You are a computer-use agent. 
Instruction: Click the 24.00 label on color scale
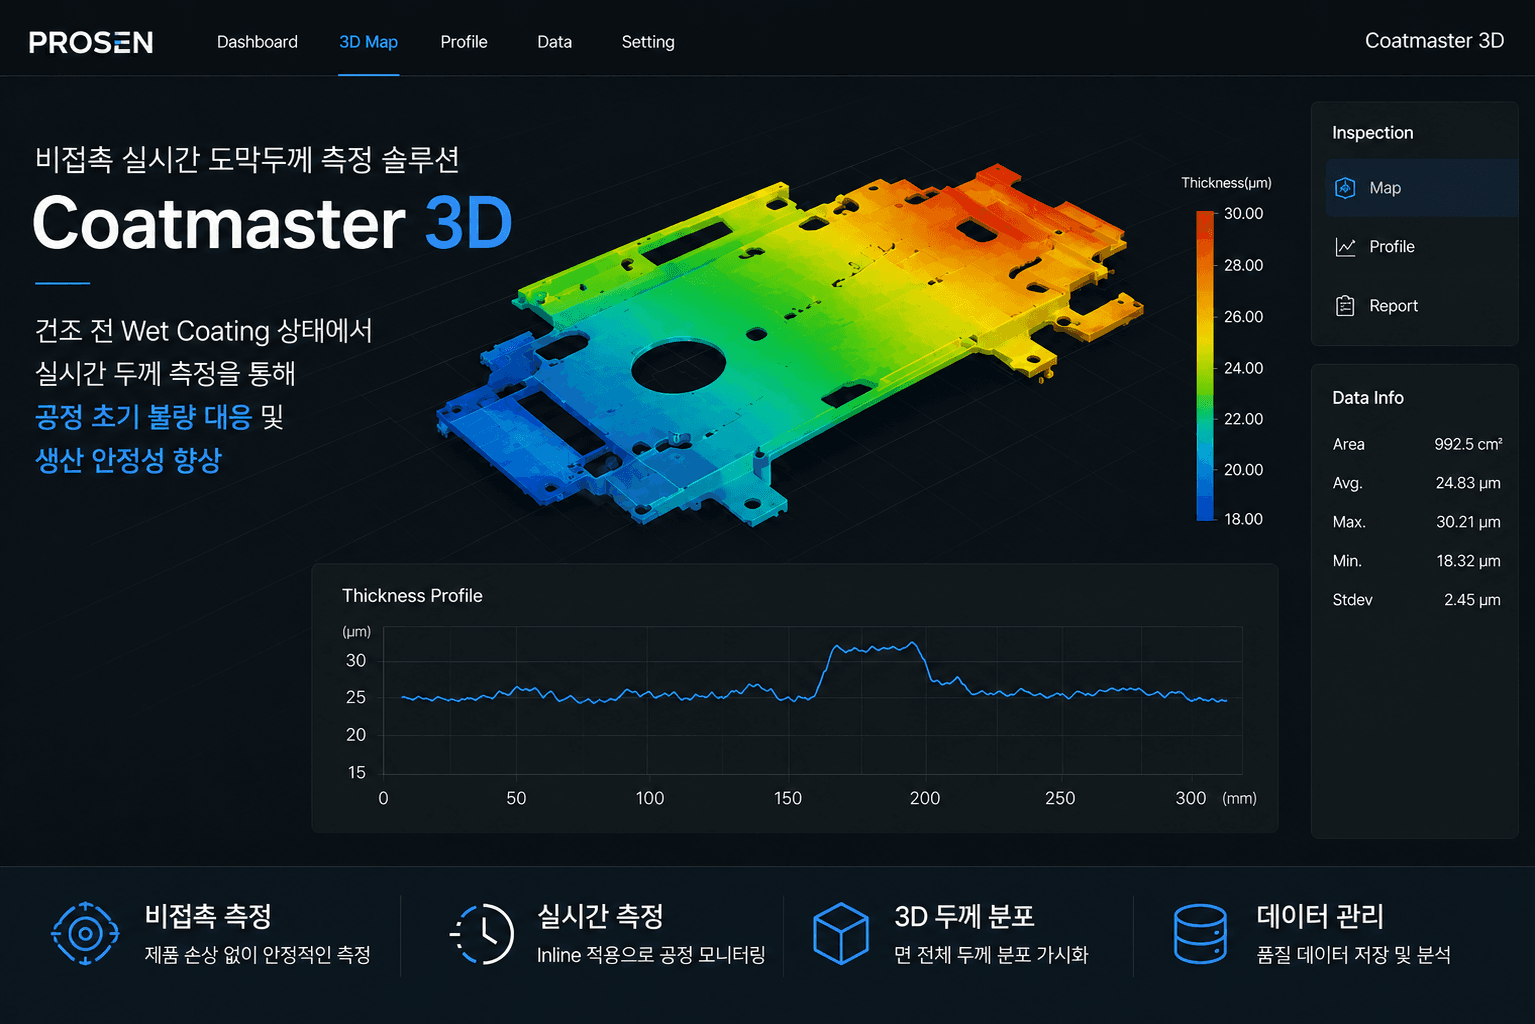1243,368
